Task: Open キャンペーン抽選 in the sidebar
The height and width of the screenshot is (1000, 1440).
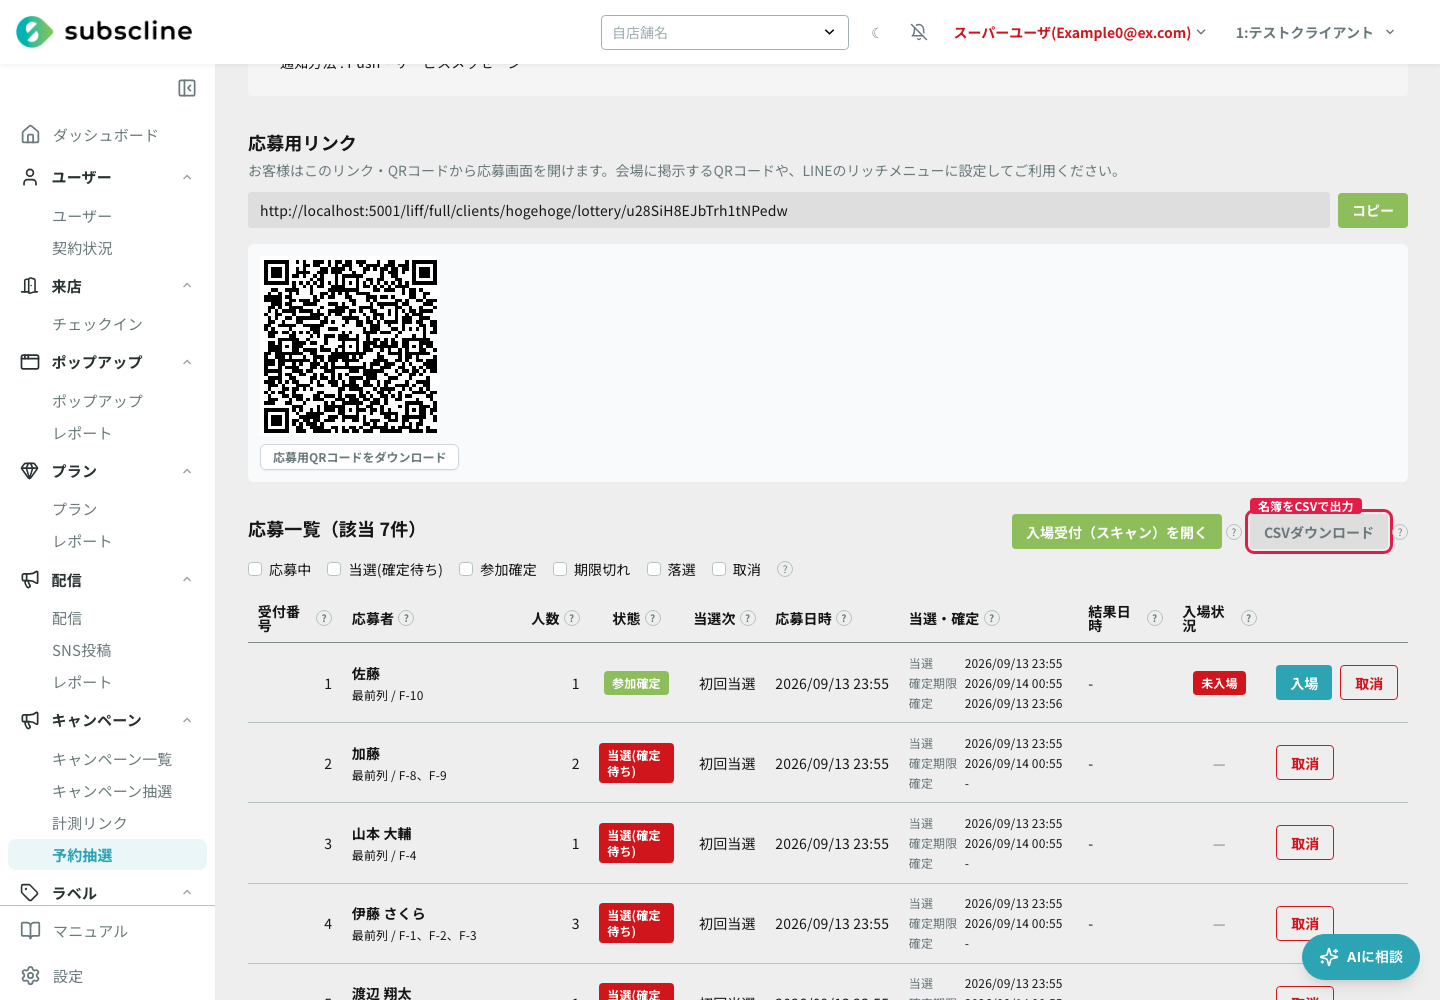Action: coord(112,791)
